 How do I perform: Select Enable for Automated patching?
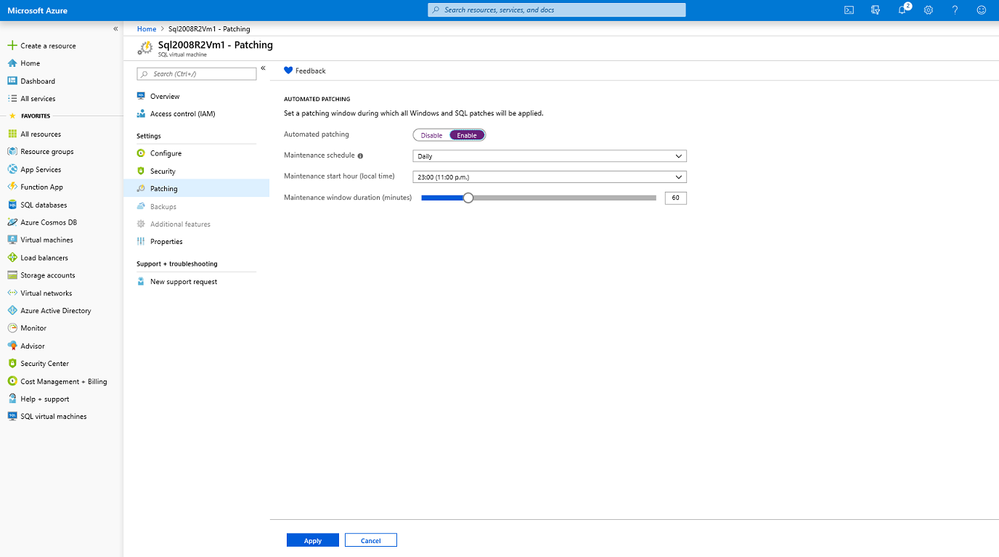pyautogui.click(x=467, y=135)
